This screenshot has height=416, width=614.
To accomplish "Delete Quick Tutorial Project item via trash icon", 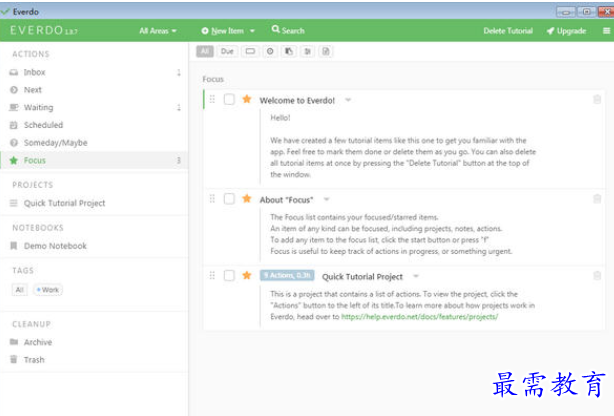I will point(597,276).
